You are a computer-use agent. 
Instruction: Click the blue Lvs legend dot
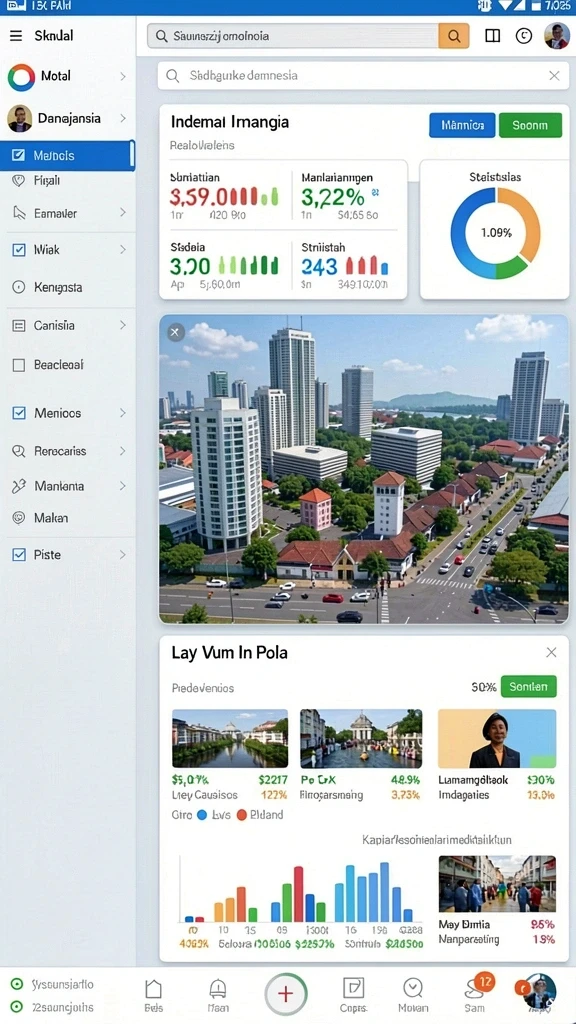tap(202, 815)
